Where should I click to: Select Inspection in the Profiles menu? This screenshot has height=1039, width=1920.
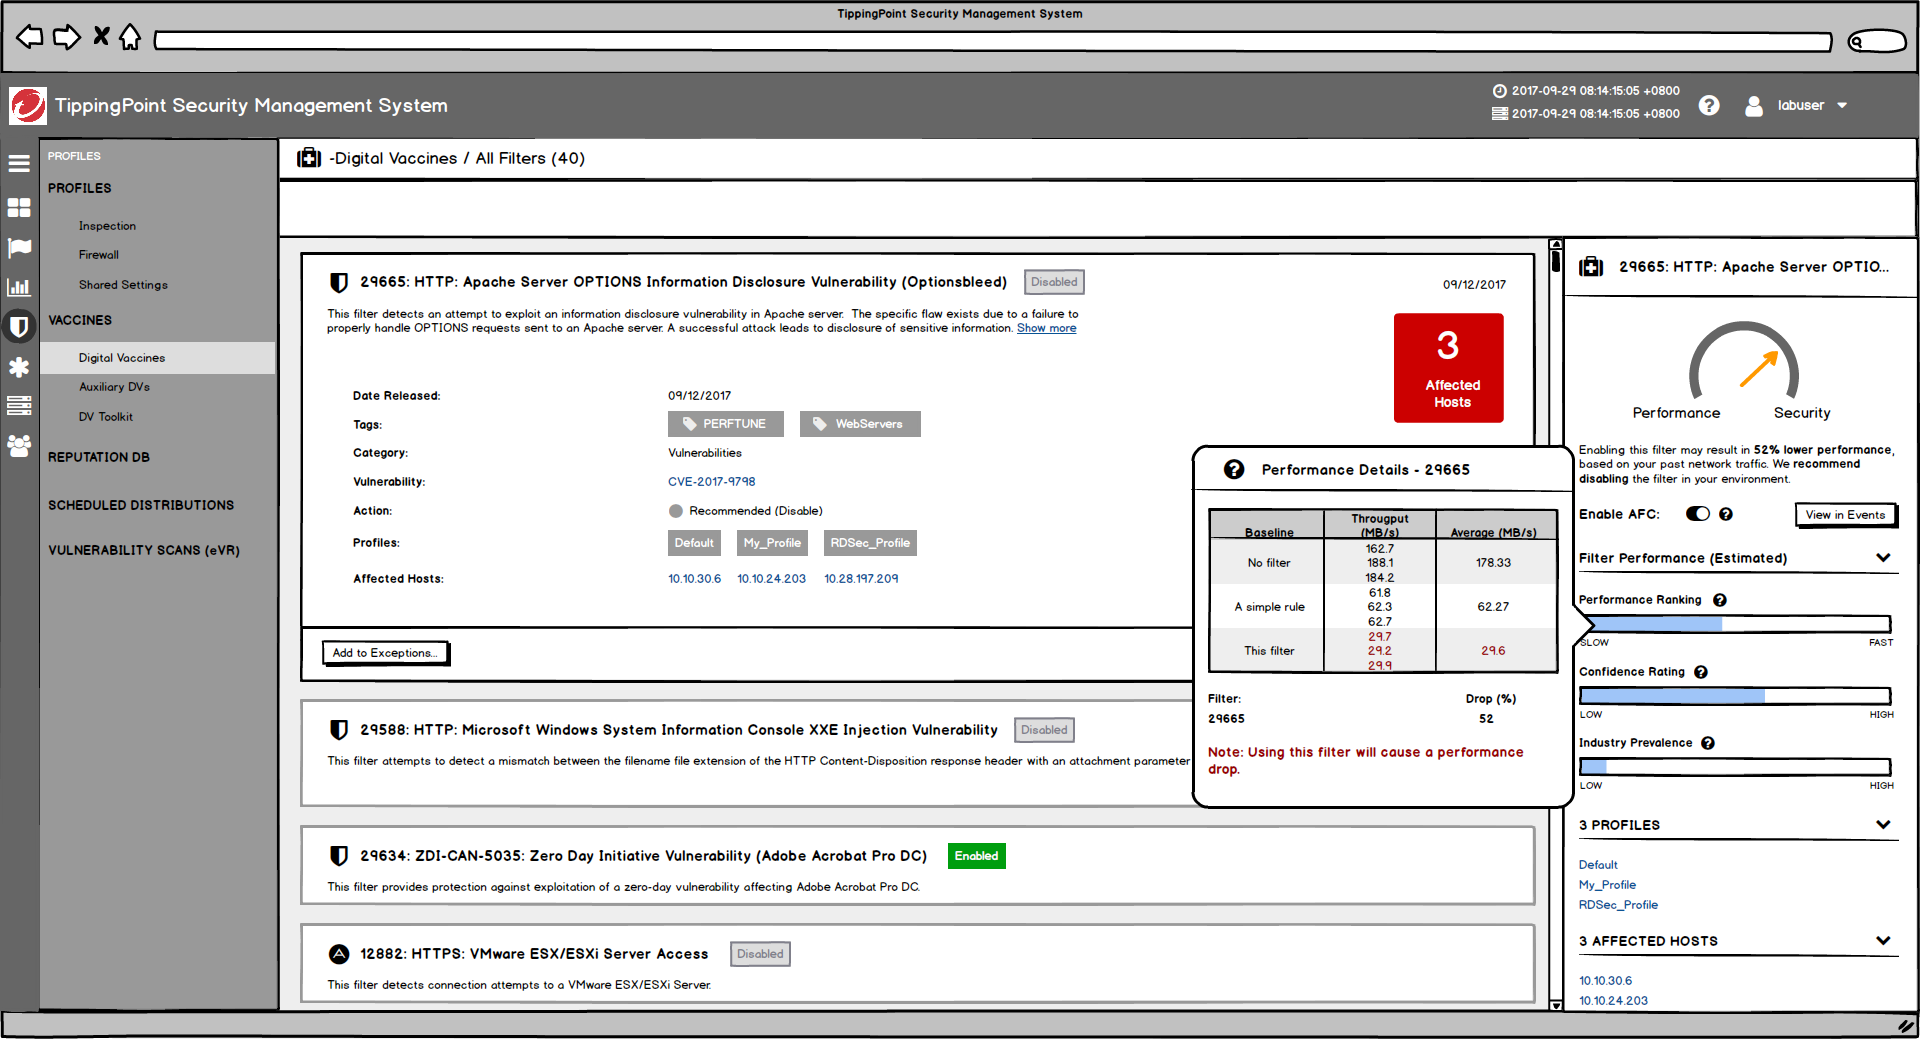tap(107, 226)
